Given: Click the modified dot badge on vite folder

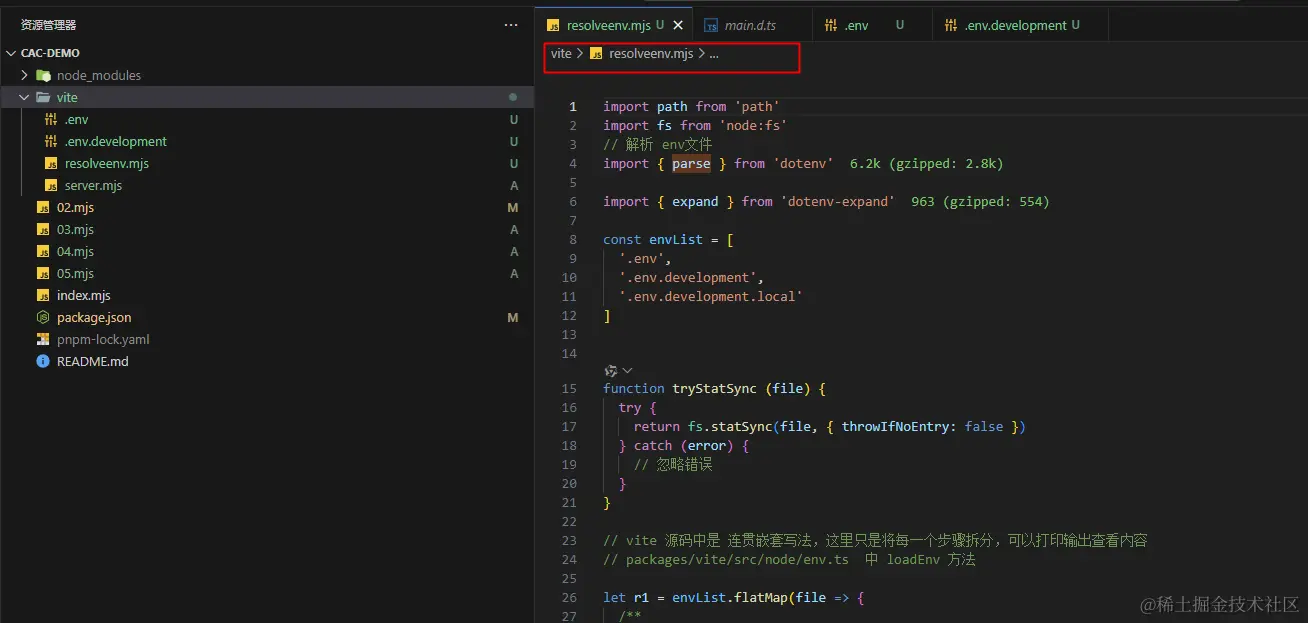Looking at the screenshot, I should 513,97.
